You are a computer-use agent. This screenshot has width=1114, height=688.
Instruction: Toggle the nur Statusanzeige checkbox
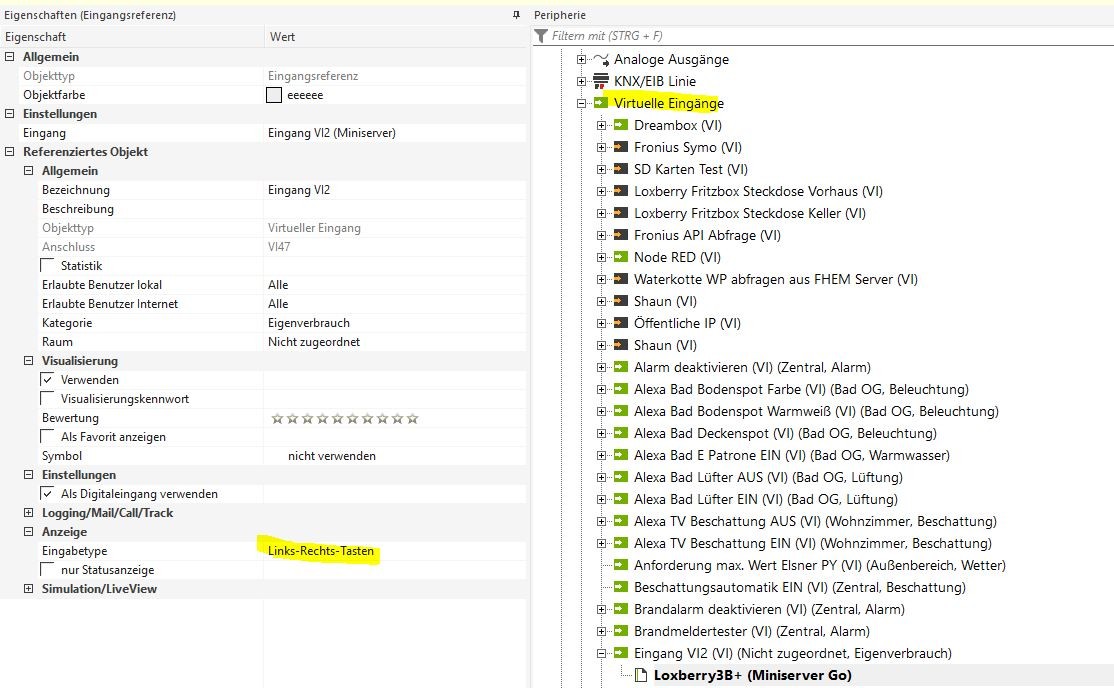[x=48, y=570]
